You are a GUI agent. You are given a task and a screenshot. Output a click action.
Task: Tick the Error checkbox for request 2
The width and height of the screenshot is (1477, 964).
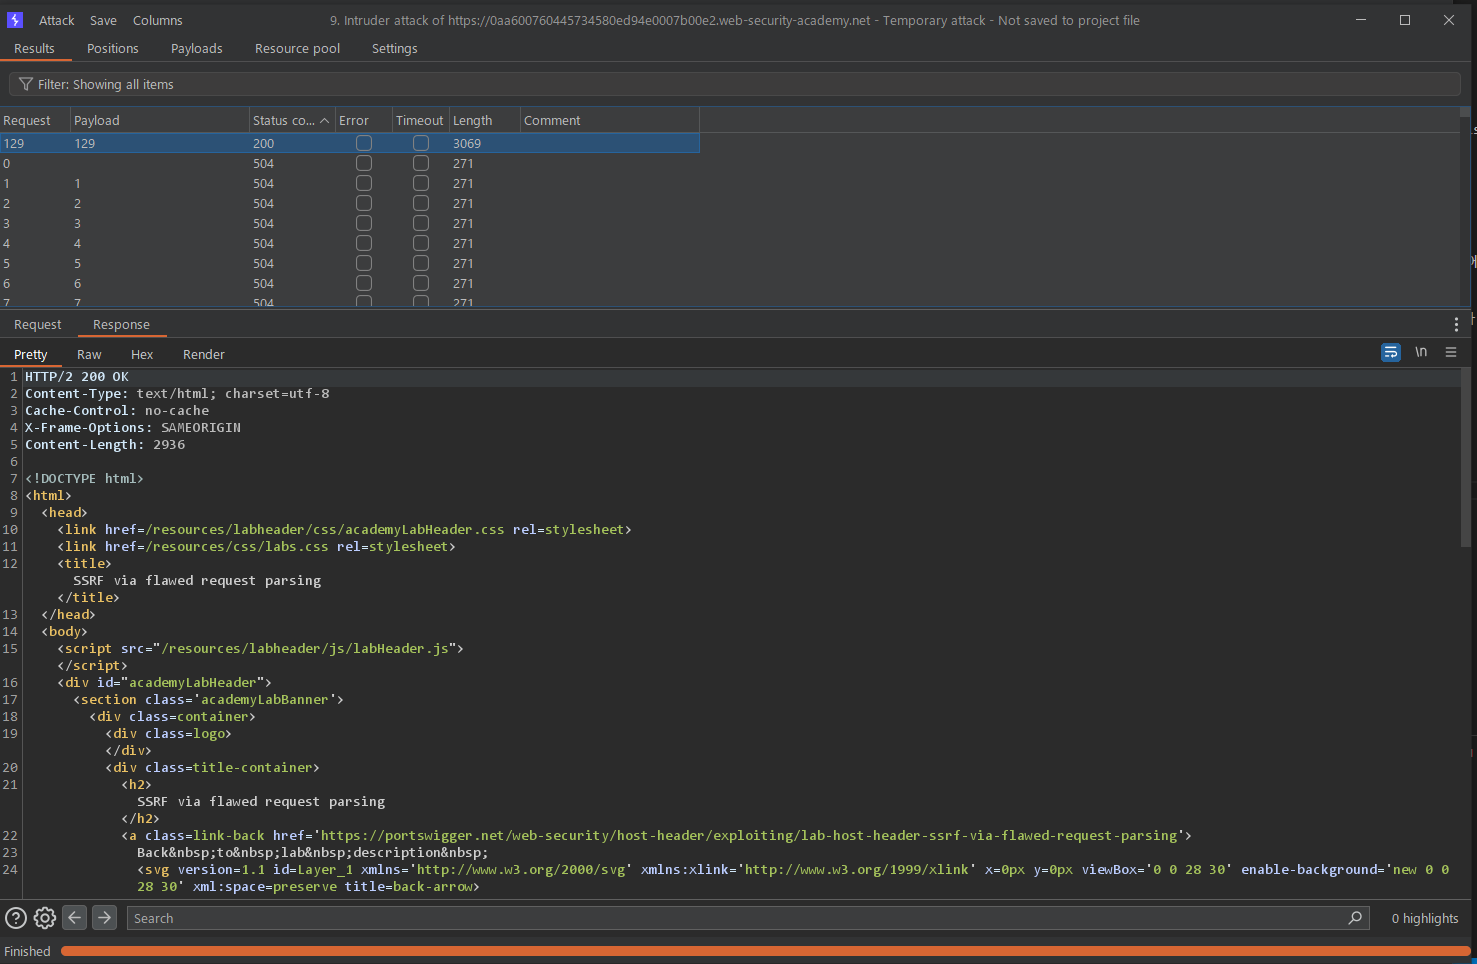(364, 203)
